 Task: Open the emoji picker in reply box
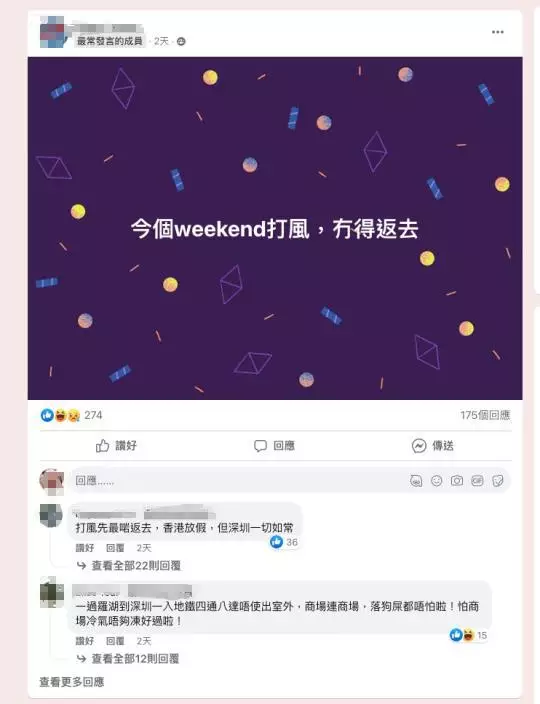coord(436,481)
